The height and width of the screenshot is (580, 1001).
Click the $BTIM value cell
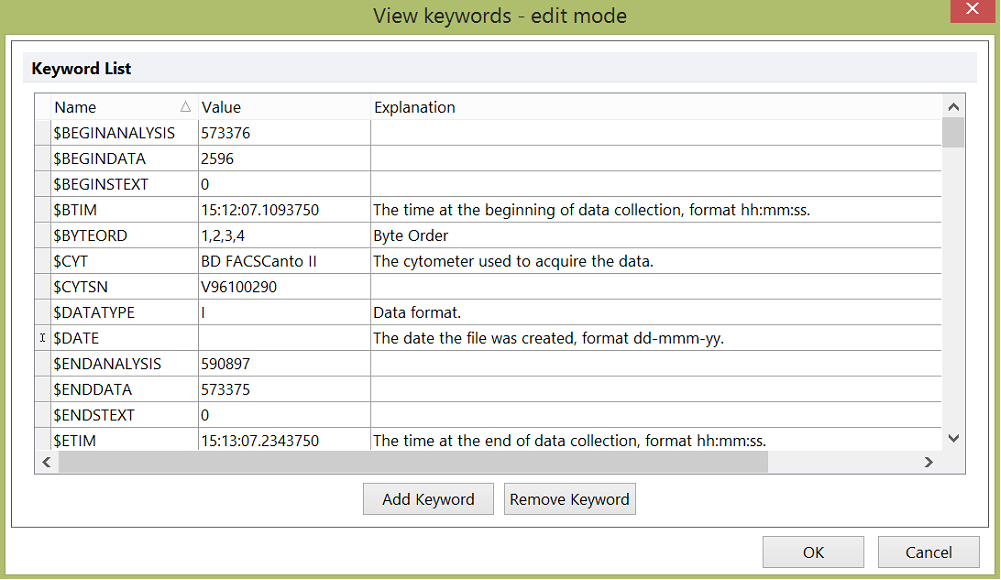(x=284, y=210)
